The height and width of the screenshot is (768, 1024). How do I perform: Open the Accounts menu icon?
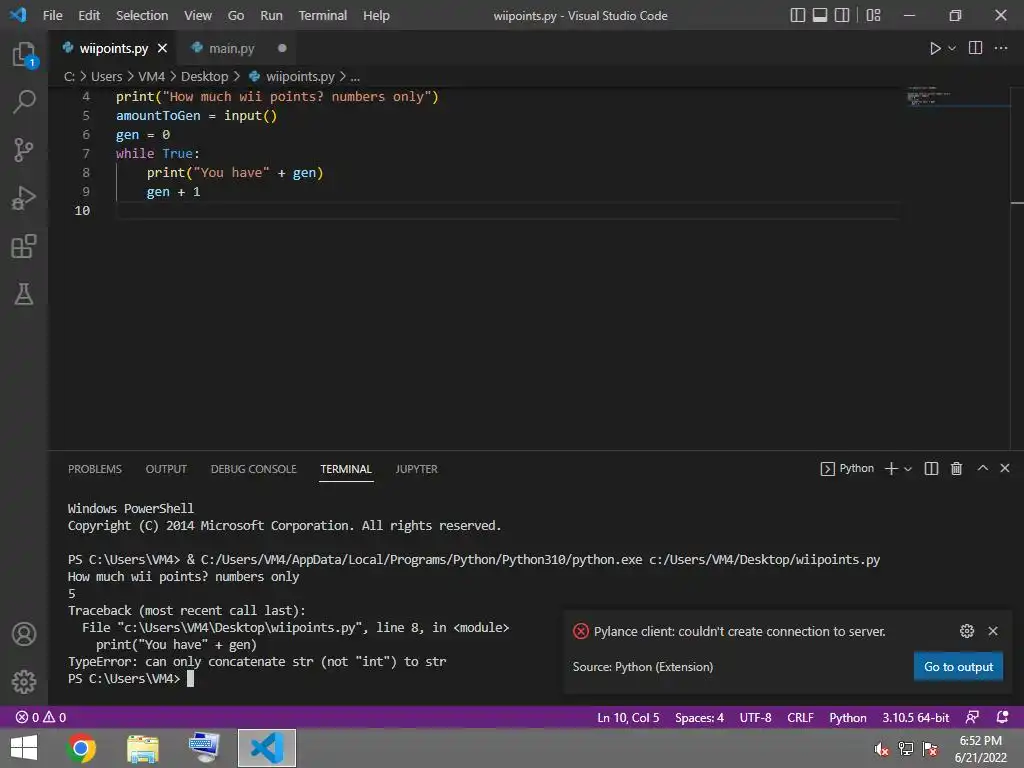(24, 634)
